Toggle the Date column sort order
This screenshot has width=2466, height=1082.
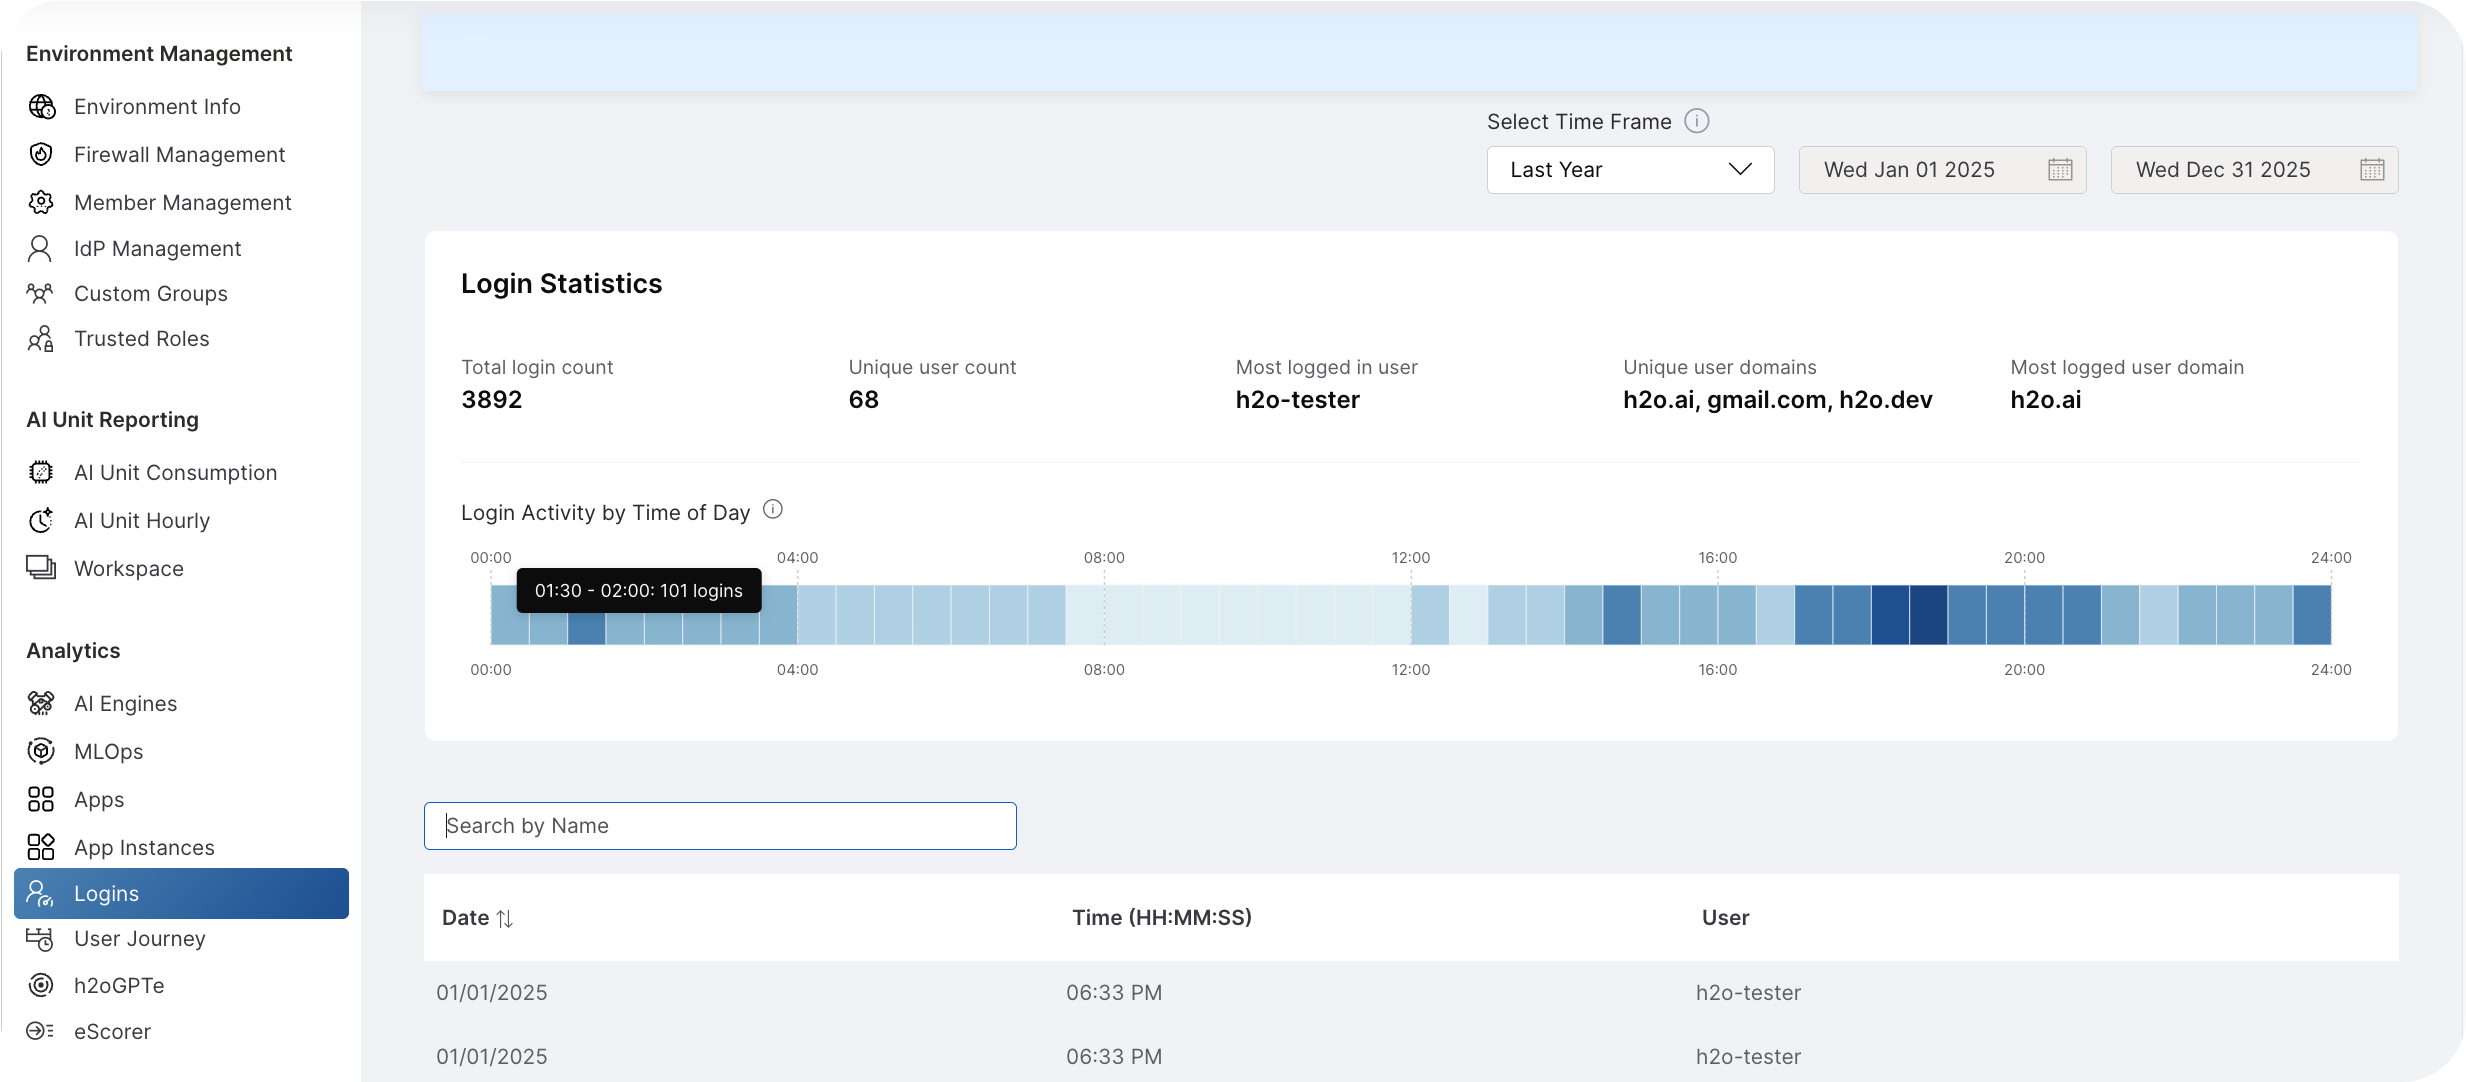click(x=506, y=918)
